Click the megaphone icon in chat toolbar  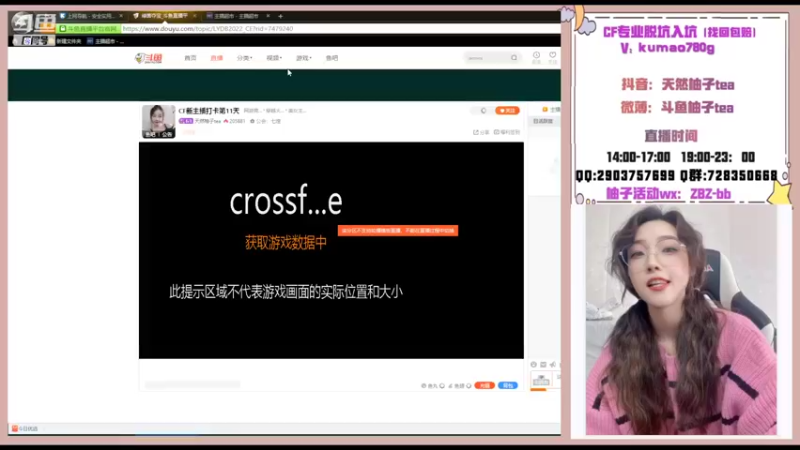pos(553,364)
